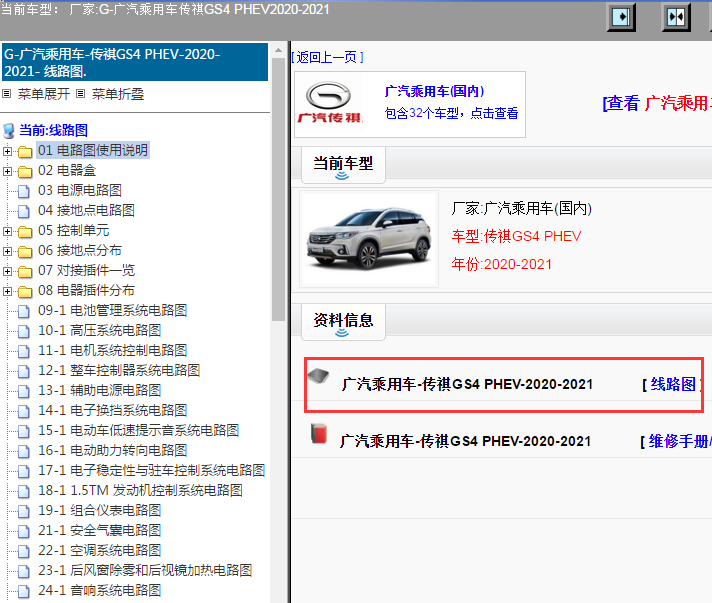The height and width of the screenshot is (603, 712).
Task: Click the 传祺GS4 PHEV car thumbnail
Action: point(369,239)
